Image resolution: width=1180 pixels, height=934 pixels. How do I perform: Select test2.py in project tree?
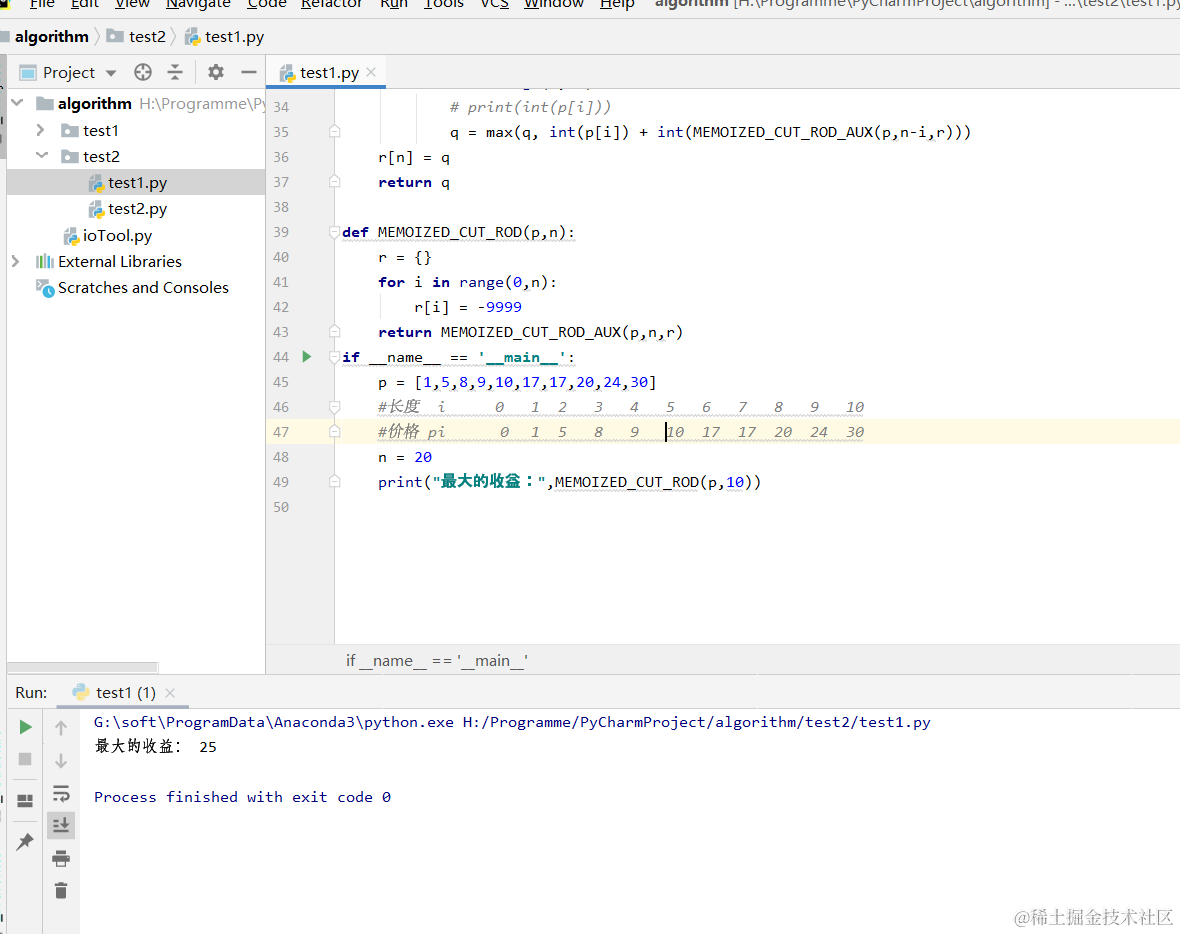click(x=137, y=208)
